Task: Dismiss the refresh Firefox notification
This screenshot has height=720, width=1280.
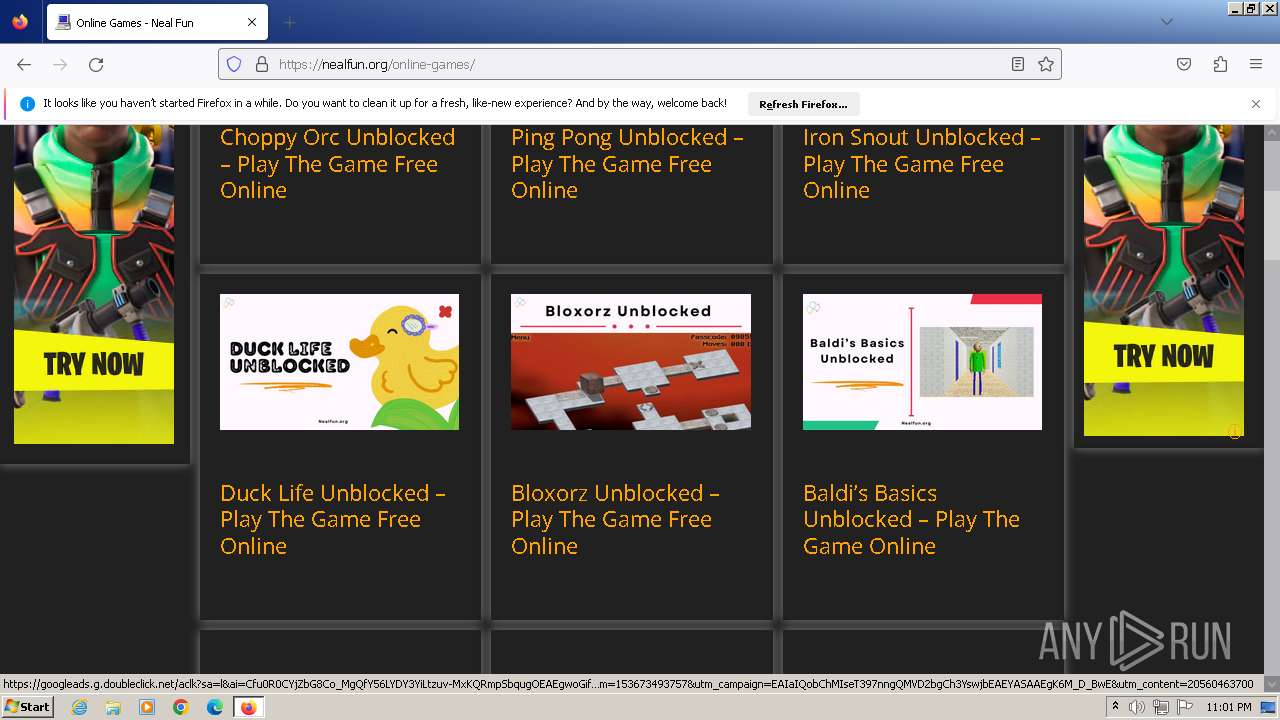Action: [1256, 104]
